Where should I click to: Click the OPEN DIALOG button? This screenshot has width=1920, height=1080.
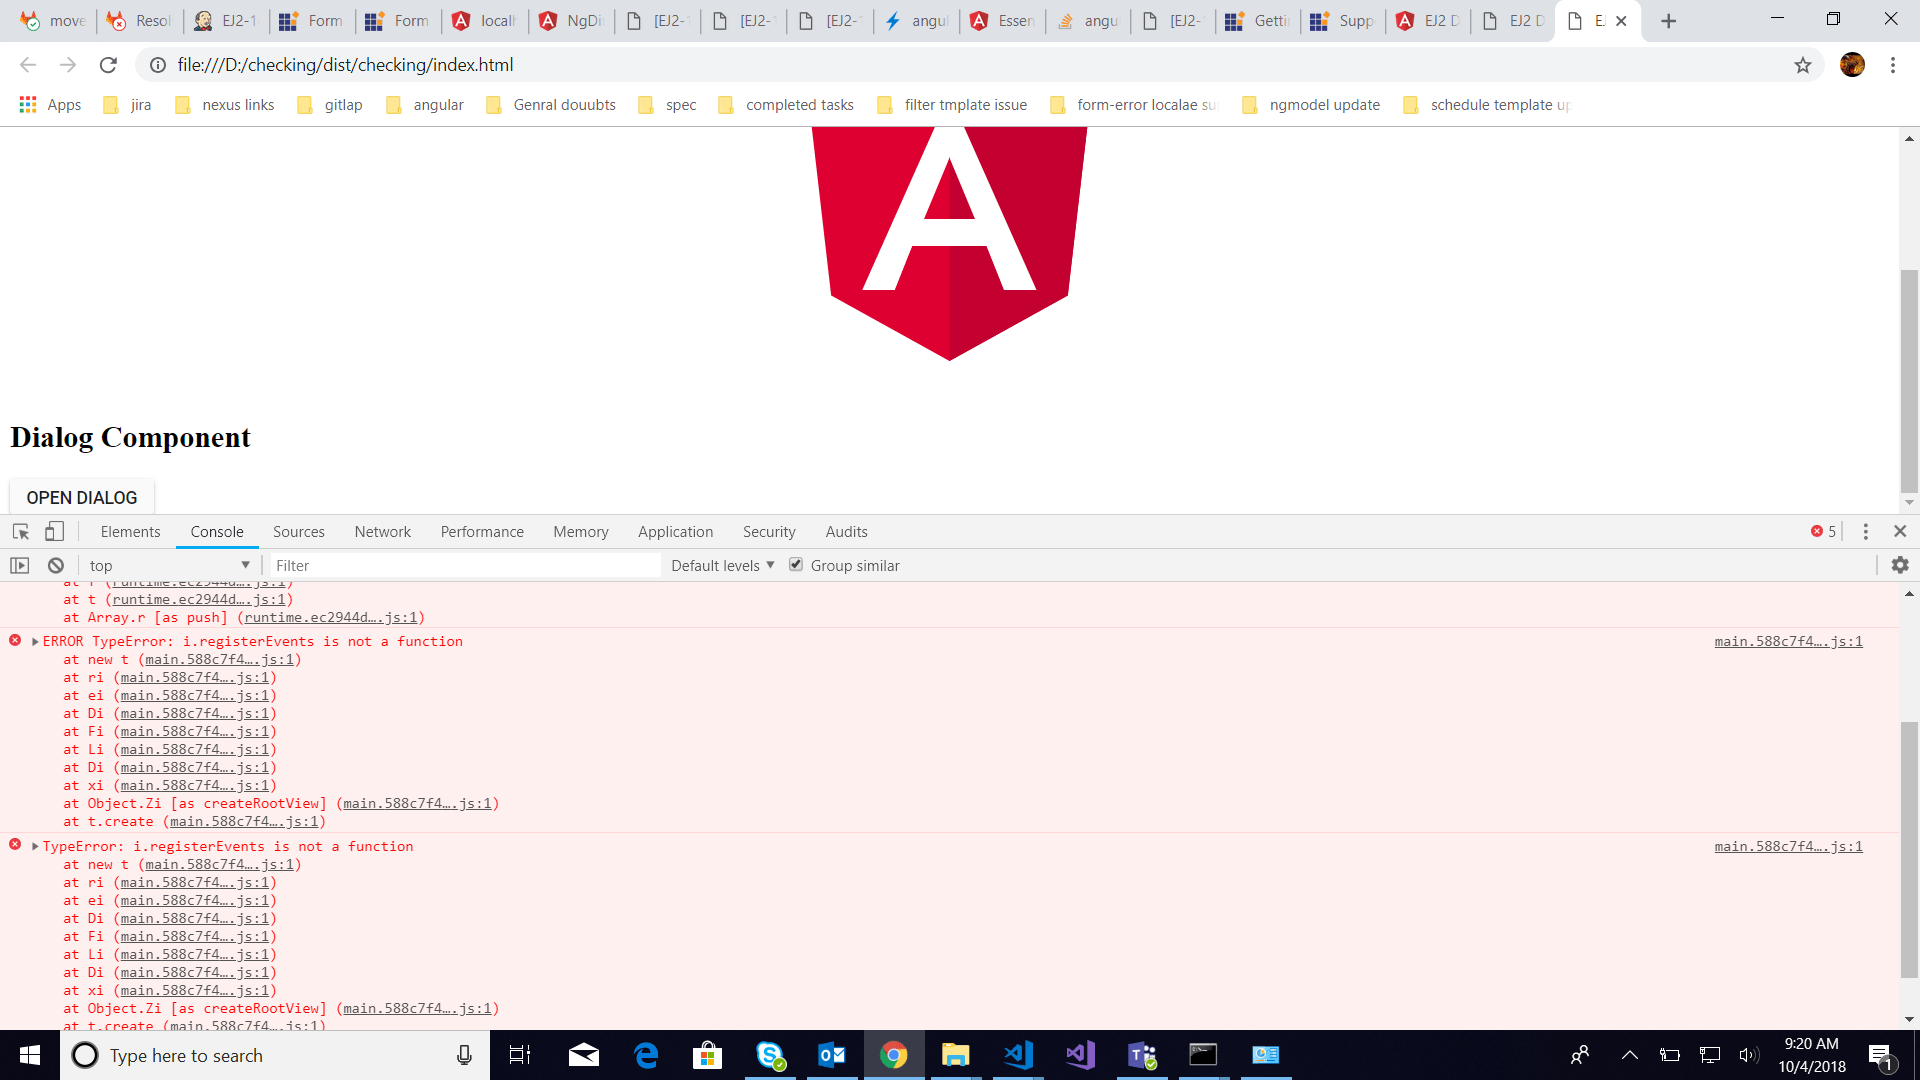tap(81, 497)
